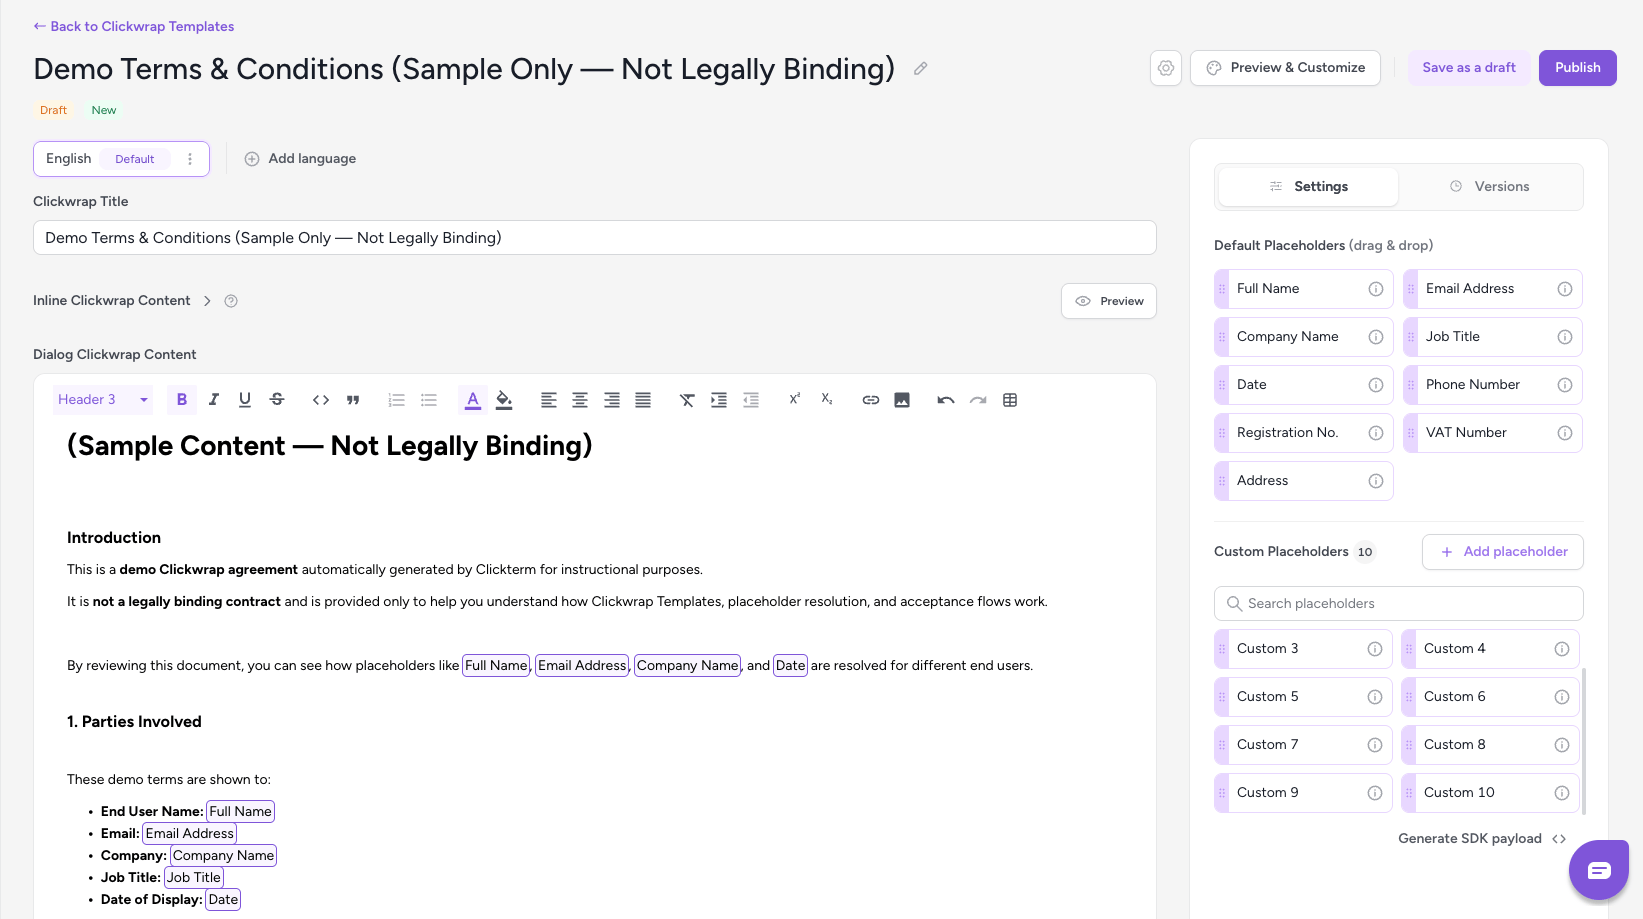Open English language options menu
The width and height of the screenshot is (1643, 919).
(x=190, y=159)
